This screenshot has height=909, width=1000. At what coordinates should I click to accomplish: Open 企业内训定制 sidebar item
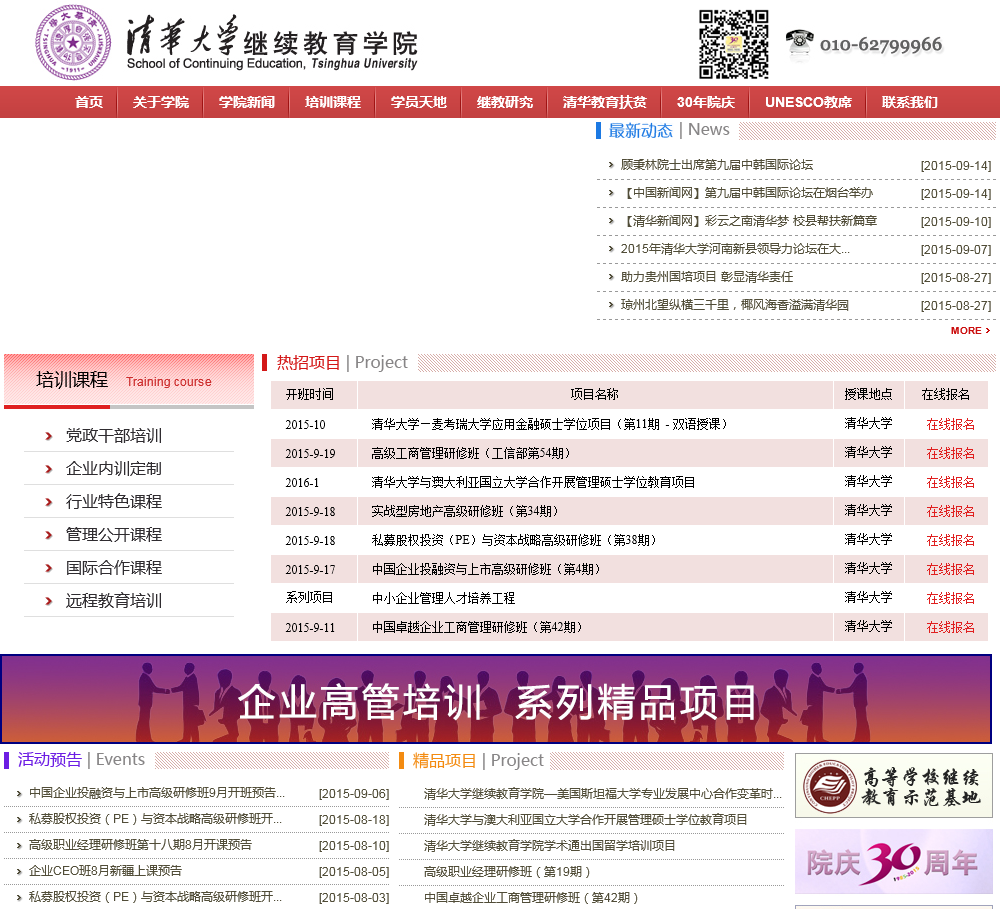pyautogui.click(x=114, y=469)
